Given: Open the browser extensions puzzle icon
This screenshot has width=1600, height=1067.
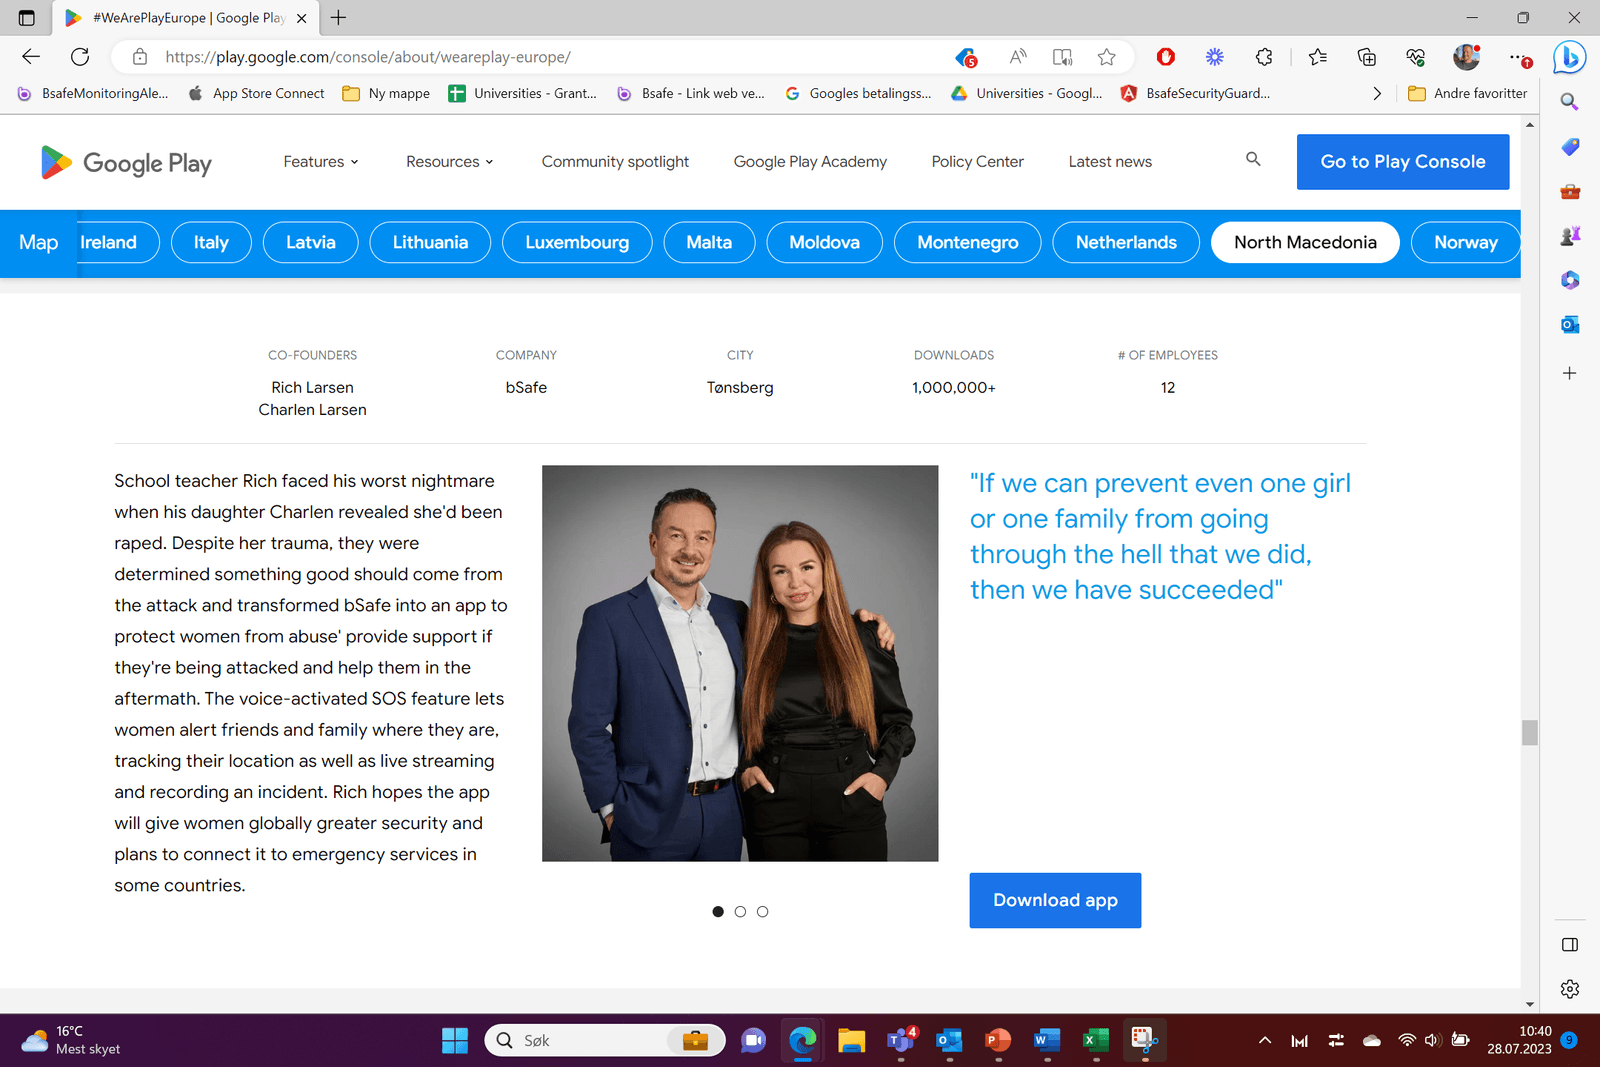Looking at the screenshot, I should coord(1264,57).
